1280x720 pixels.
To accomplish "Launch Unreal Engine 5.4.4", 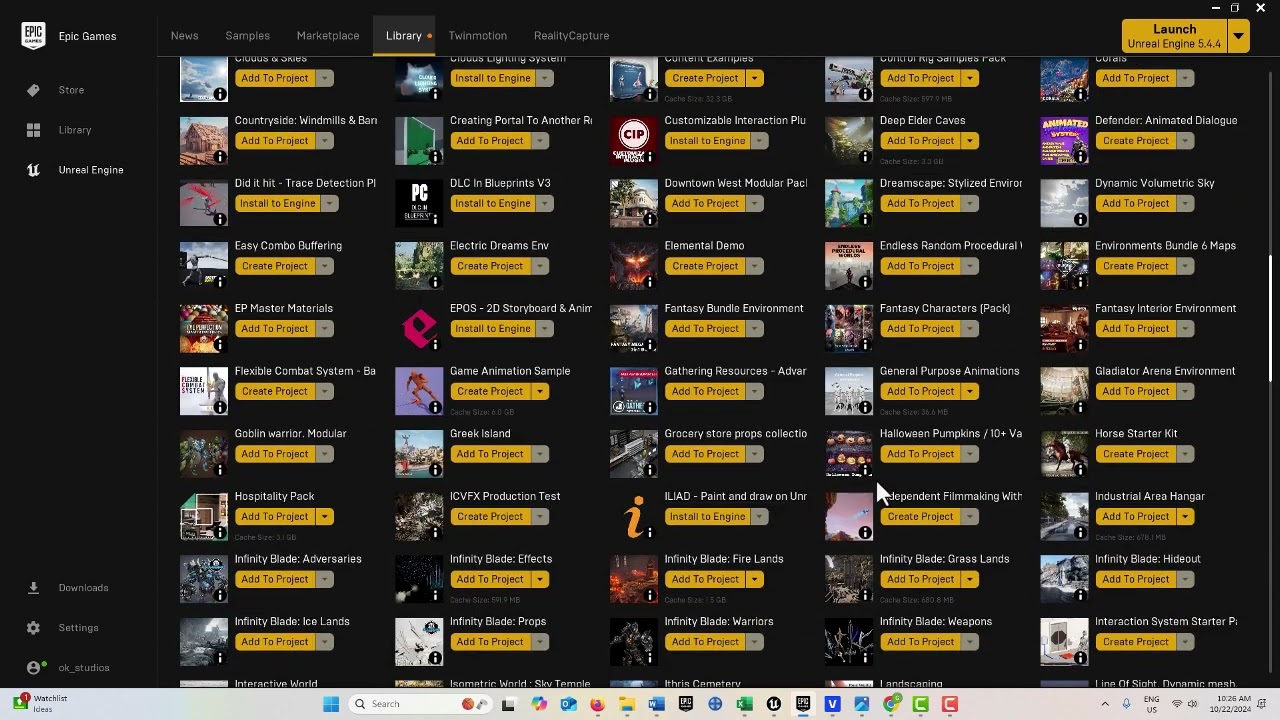I will [x=1175, y=36].
